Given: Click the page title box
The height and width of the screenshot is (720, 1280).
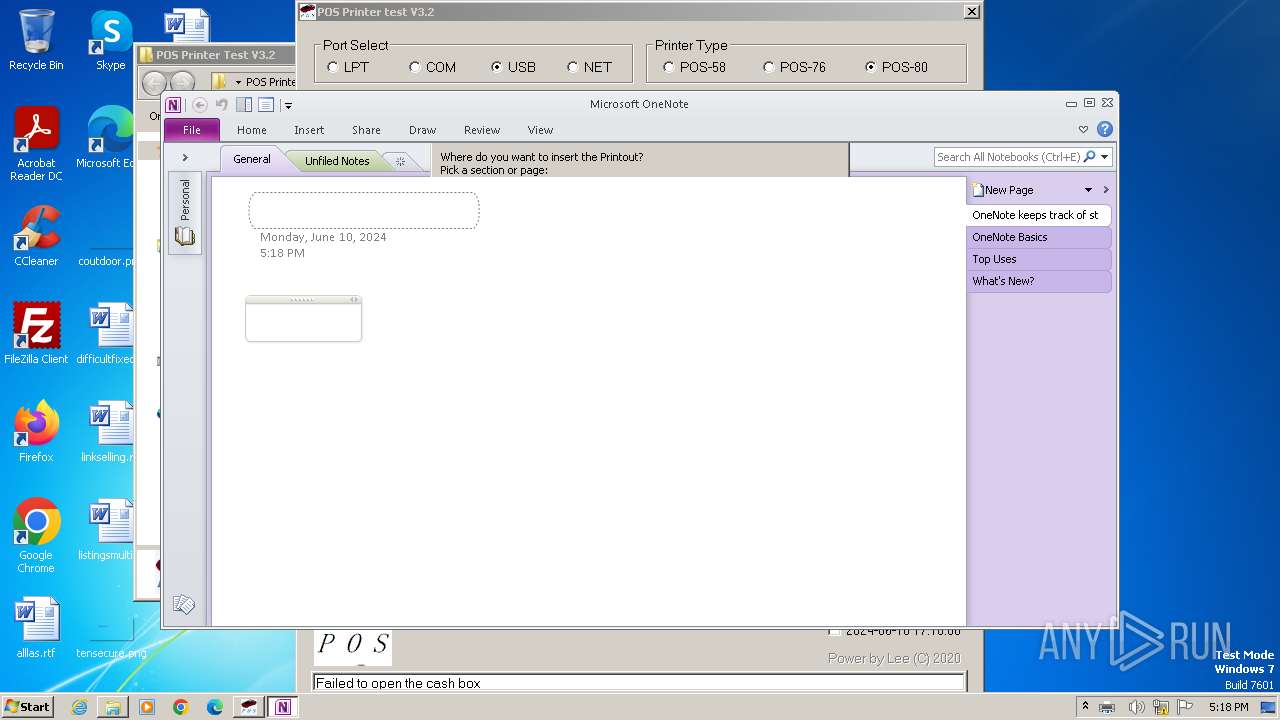Looking at the screenshot, I should pos(364,210).
